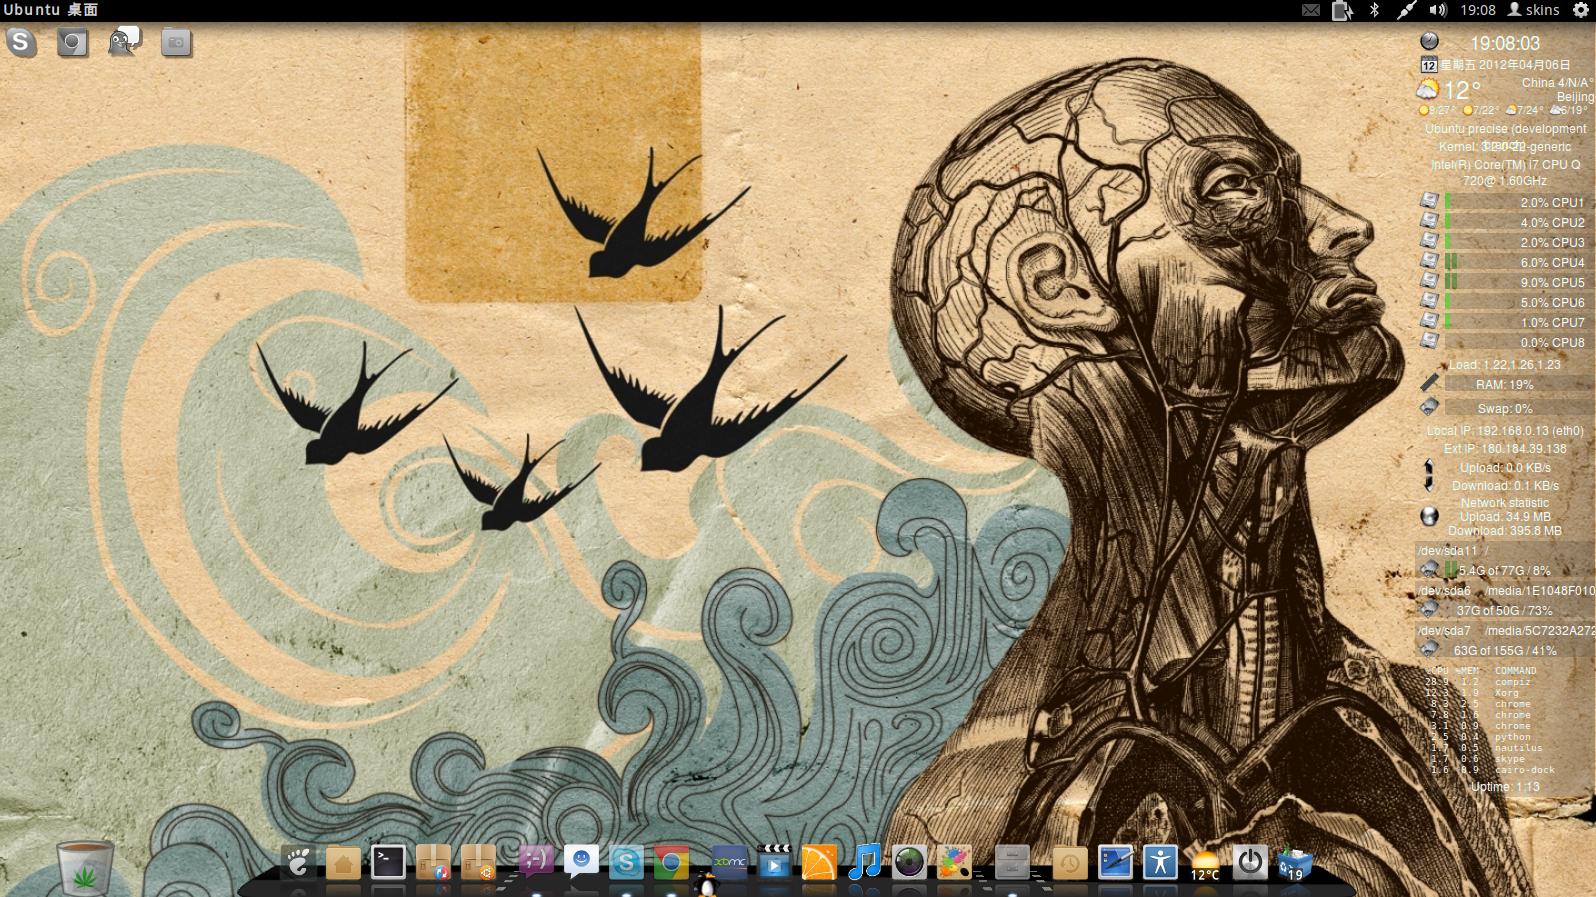Click the power button icon in dock

tap(1250, 862)
